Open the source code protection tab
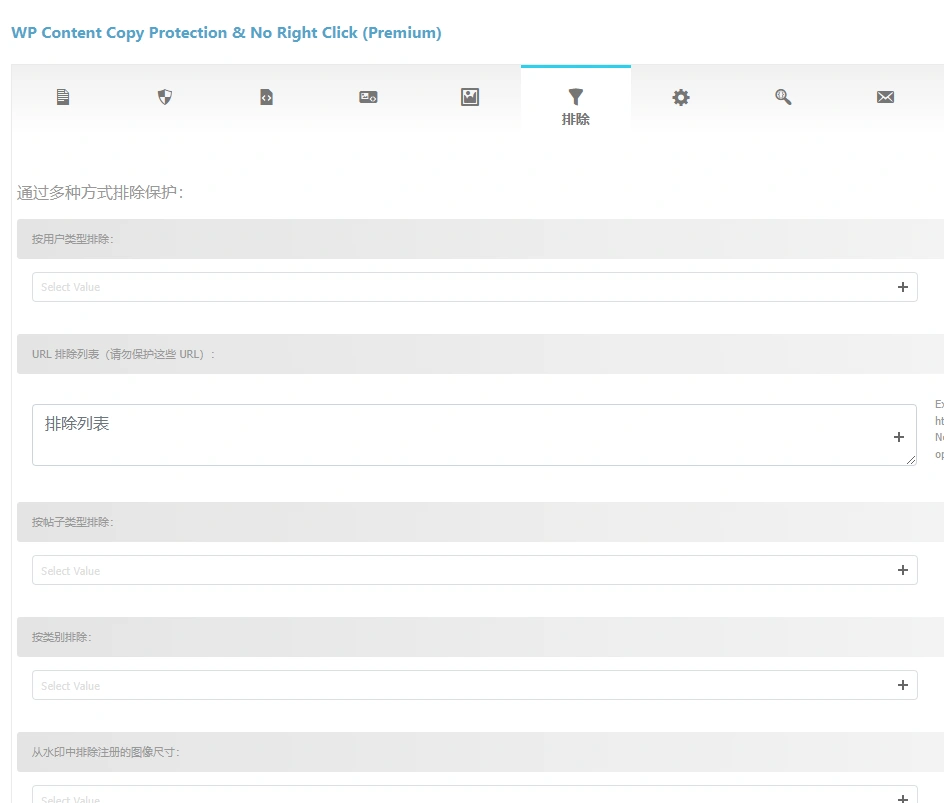Screen dimensions: 944x803 click(x=266, y=96)
